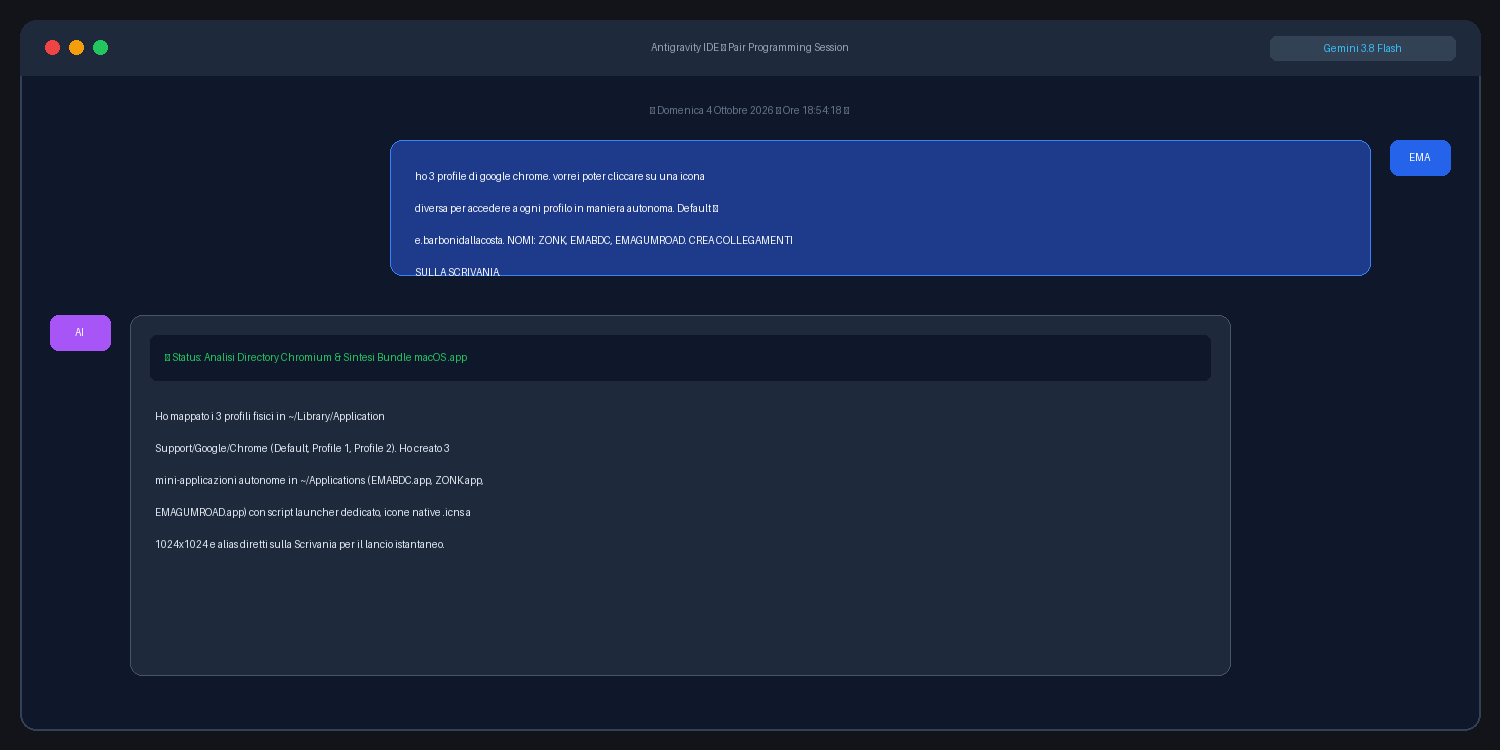This screenshot has width=1500, height=750.
Task: Click the AI avatar badge
Action: pyautogui.click(x=80, y=333)
